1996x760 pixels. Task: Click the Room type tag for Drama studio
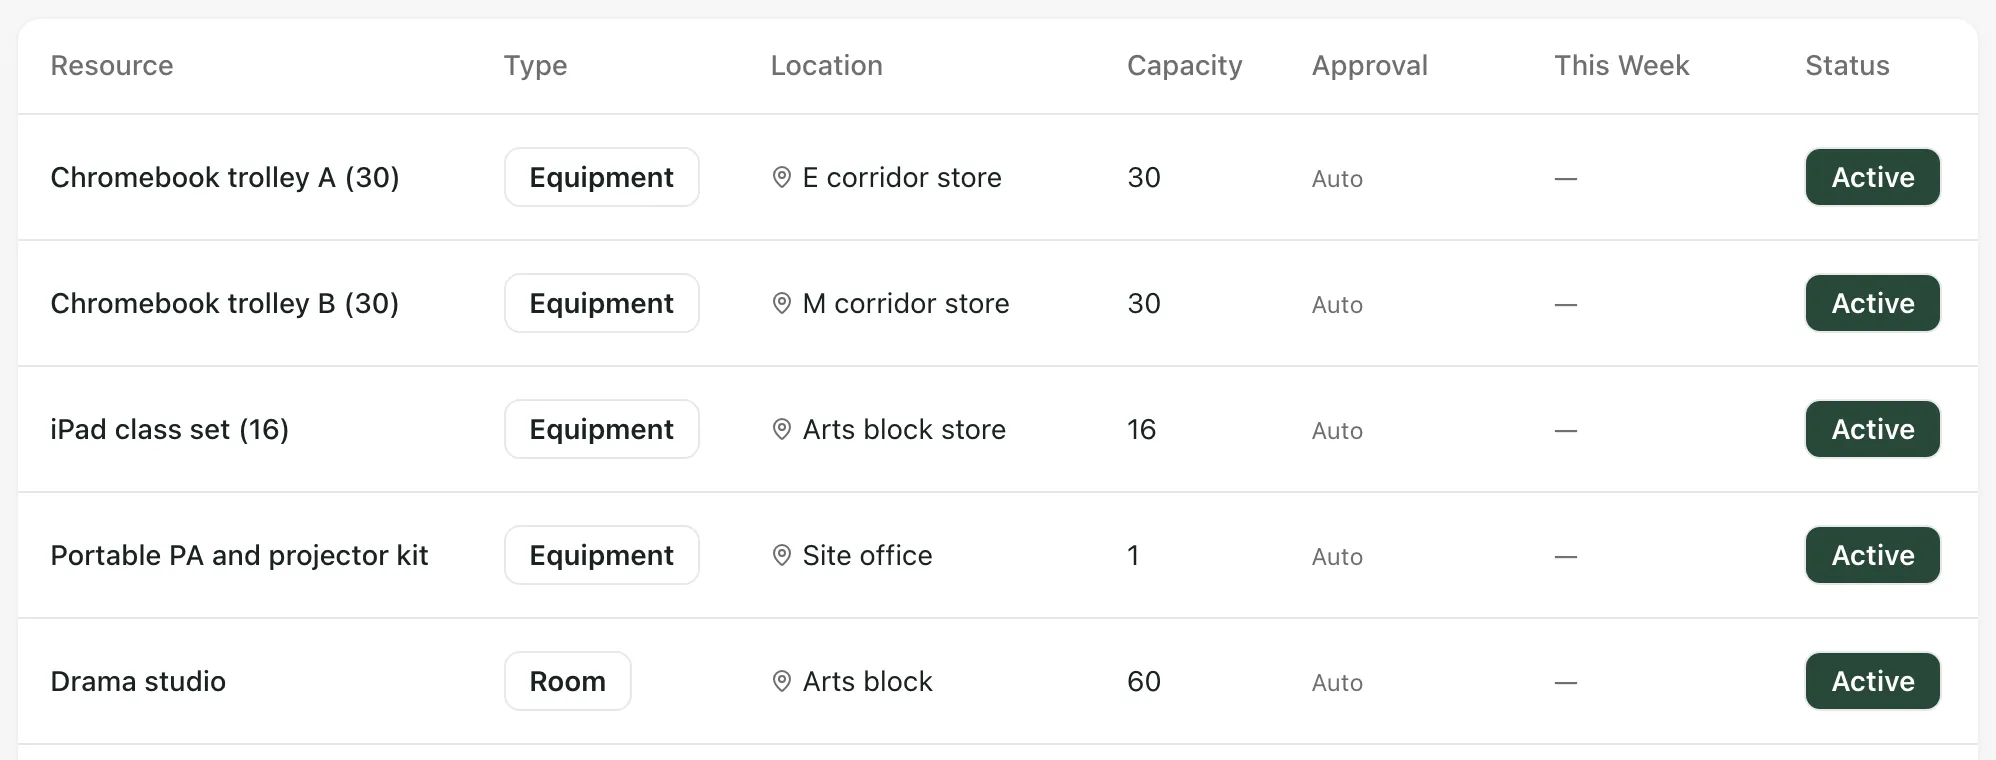(567, 681)
